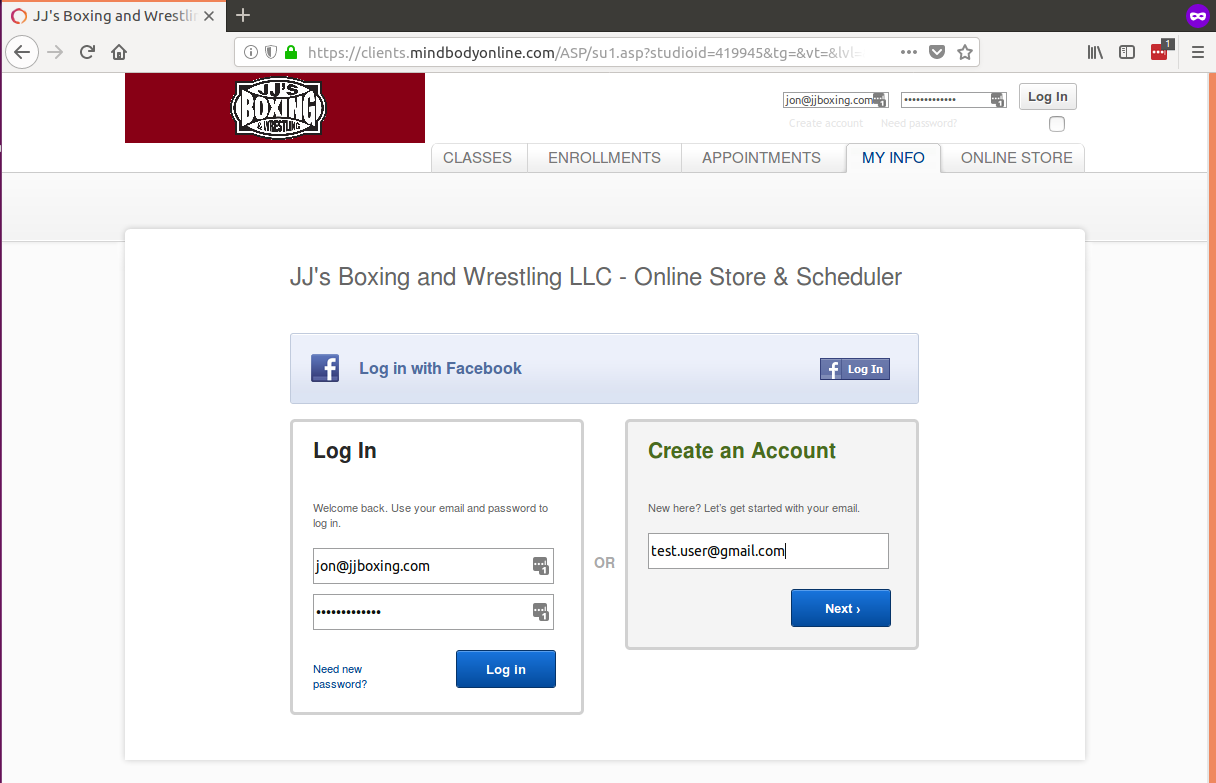Bookmark this page with the star icon
The width and height of the screenshot is (1216, 783).
pyautogui.click(x=965, y=52)
